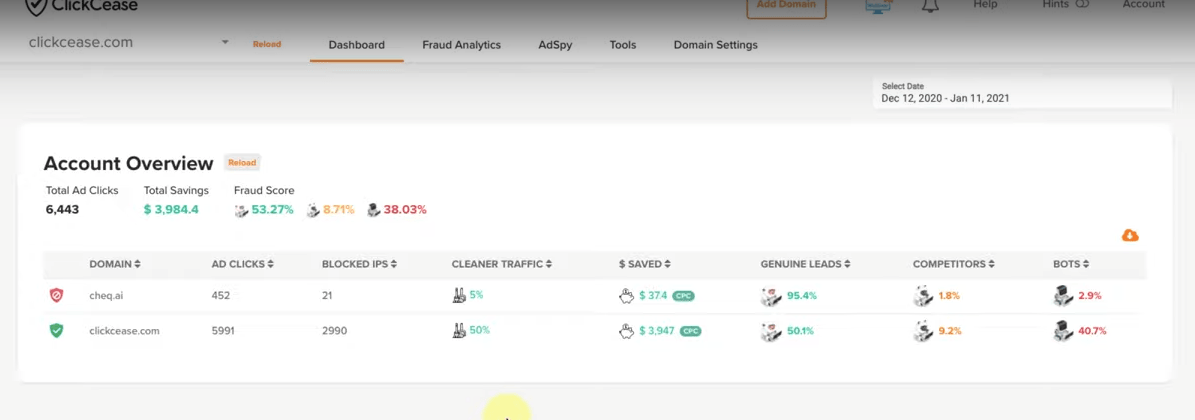Select Total Savings value $ 3,984.4
Image resolution: width=1195 pixels, height=420 pixels.
point(171,209)
